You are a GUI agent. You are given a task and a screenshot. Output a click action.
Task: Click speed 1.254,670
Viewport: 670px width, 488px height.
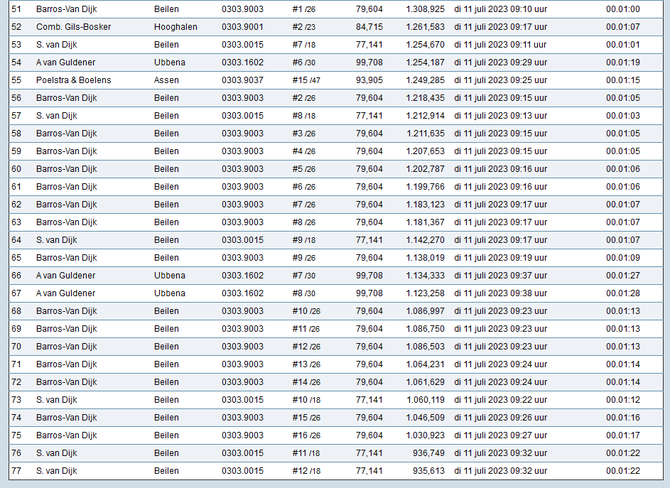[x=425, y=44]
